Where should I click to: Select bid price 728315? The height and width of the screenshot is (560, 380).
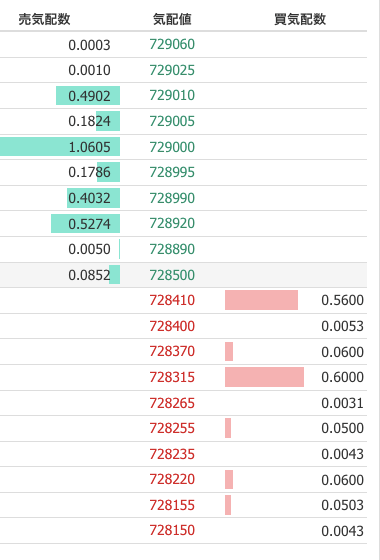172,377
